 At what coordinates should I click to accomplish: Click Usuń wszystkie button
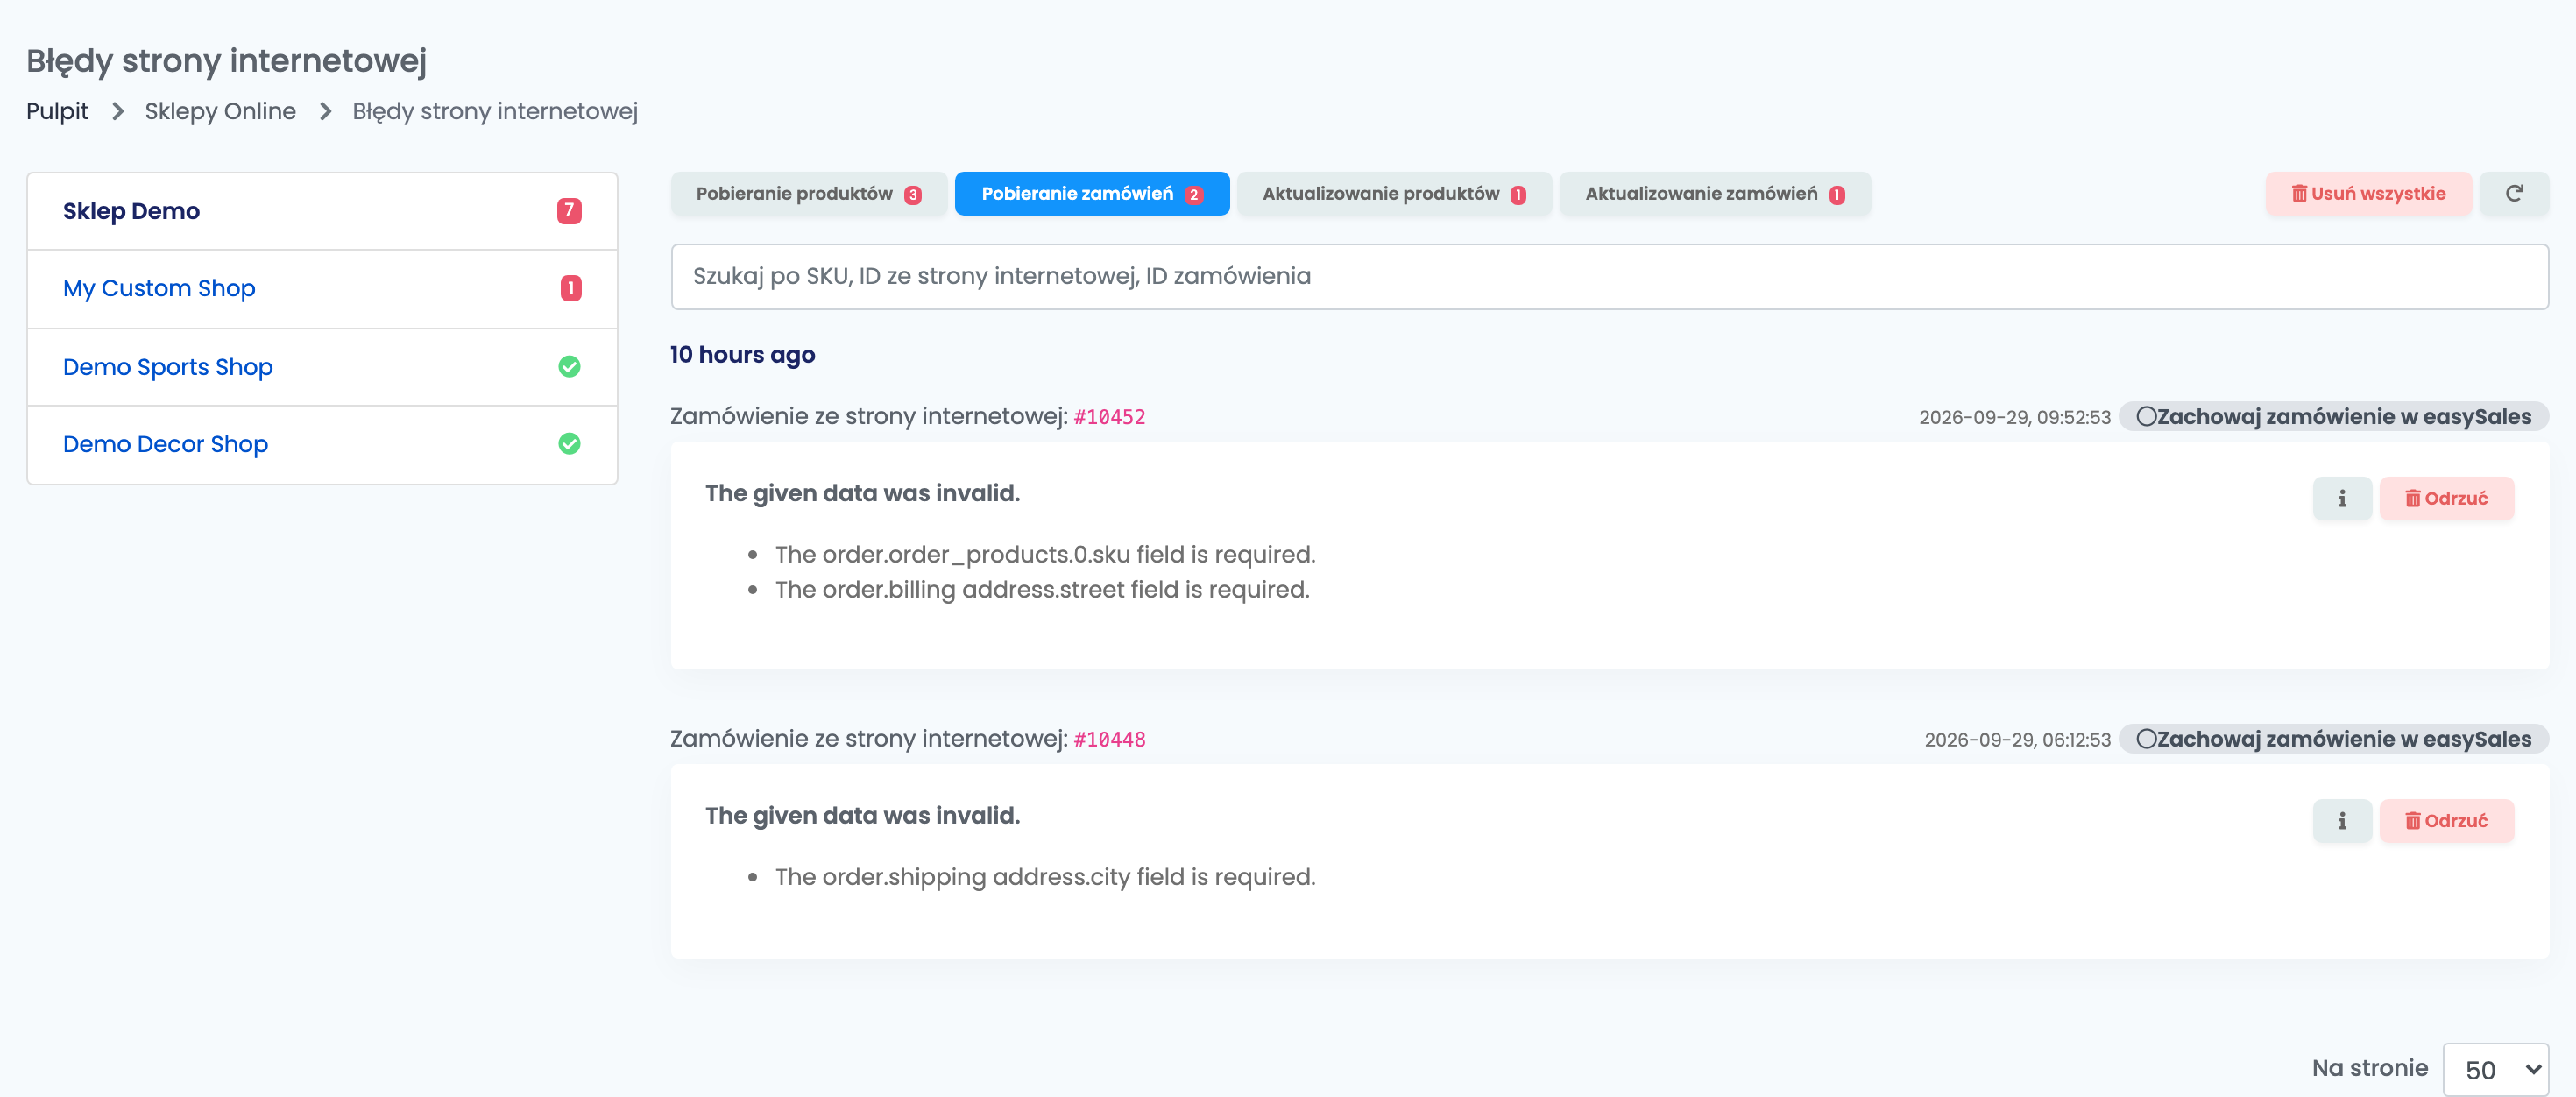(x=2368, y=193)
